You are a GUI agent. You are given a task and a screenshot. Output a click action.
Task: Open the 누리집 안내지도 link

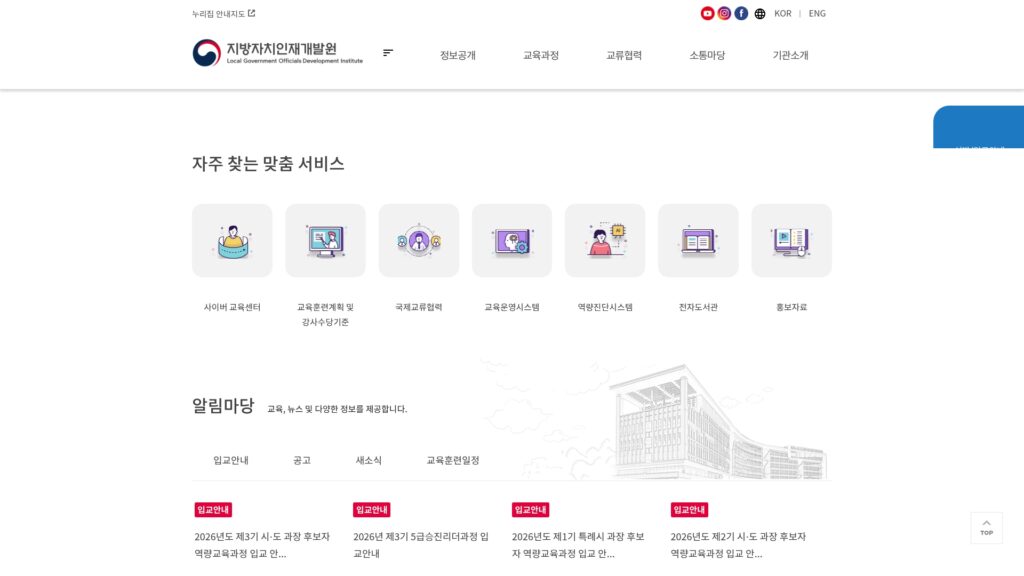216,12
